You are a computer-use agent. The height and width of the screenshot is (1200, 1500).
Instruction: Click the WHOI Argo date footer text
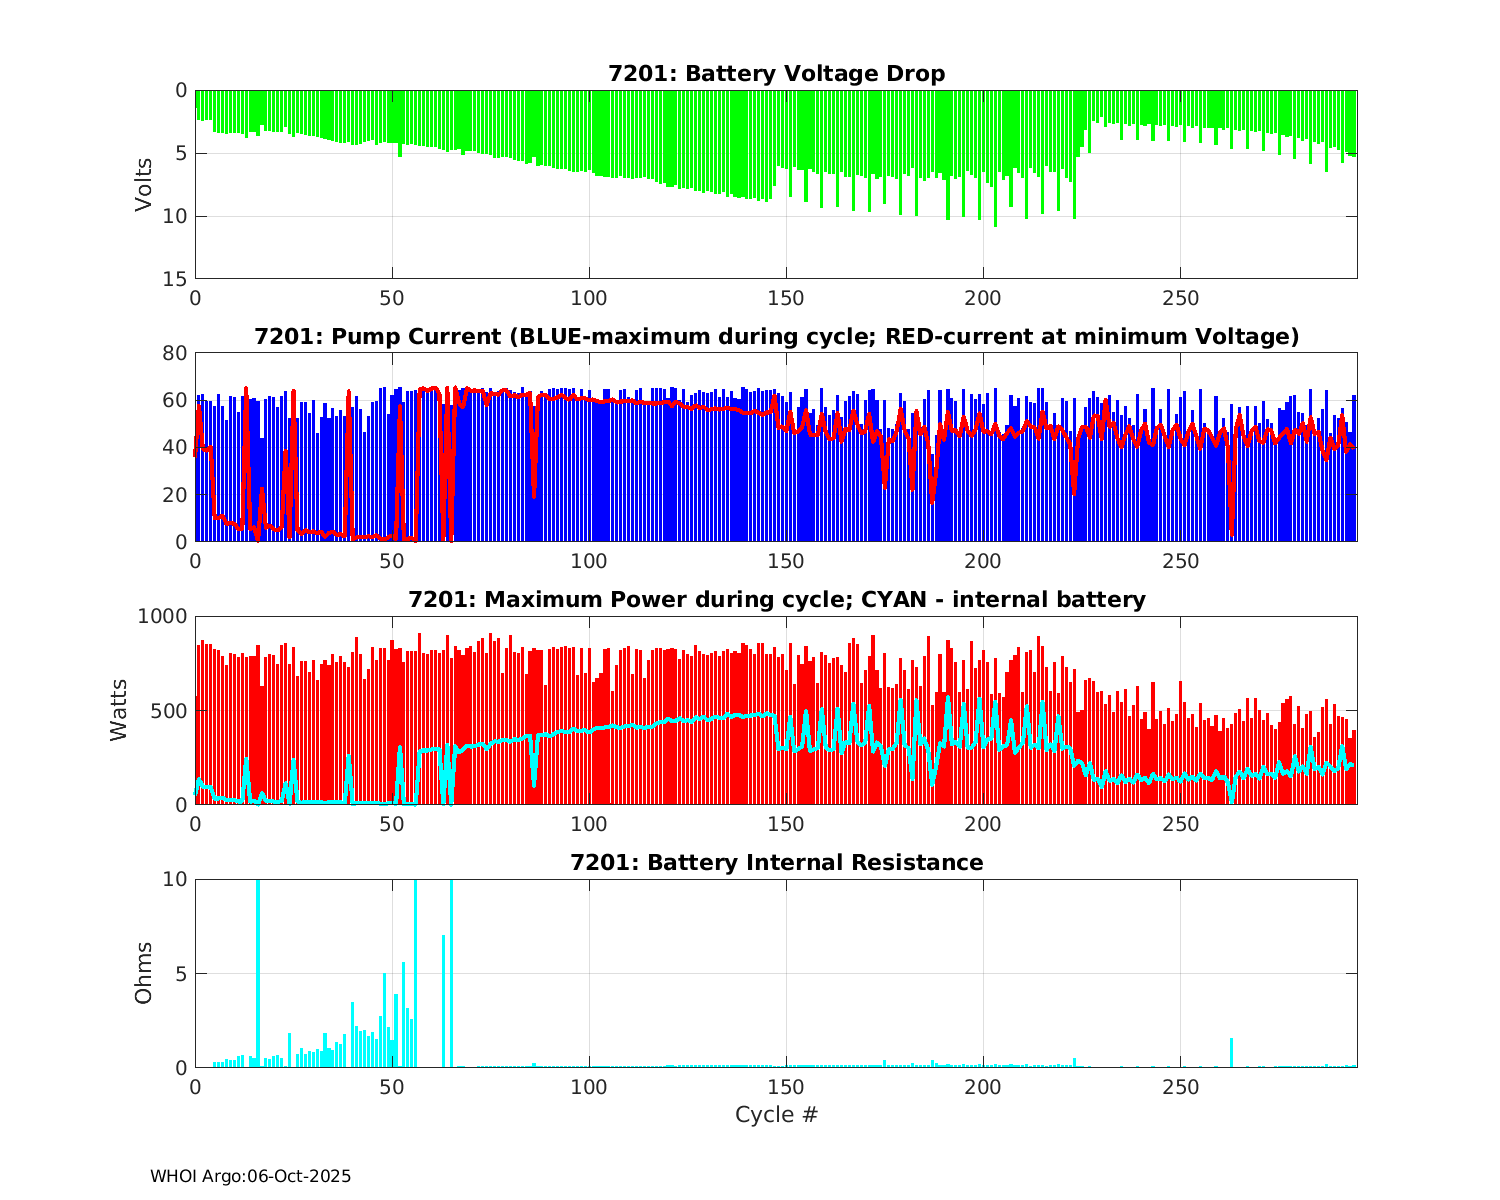[250, 1177]
